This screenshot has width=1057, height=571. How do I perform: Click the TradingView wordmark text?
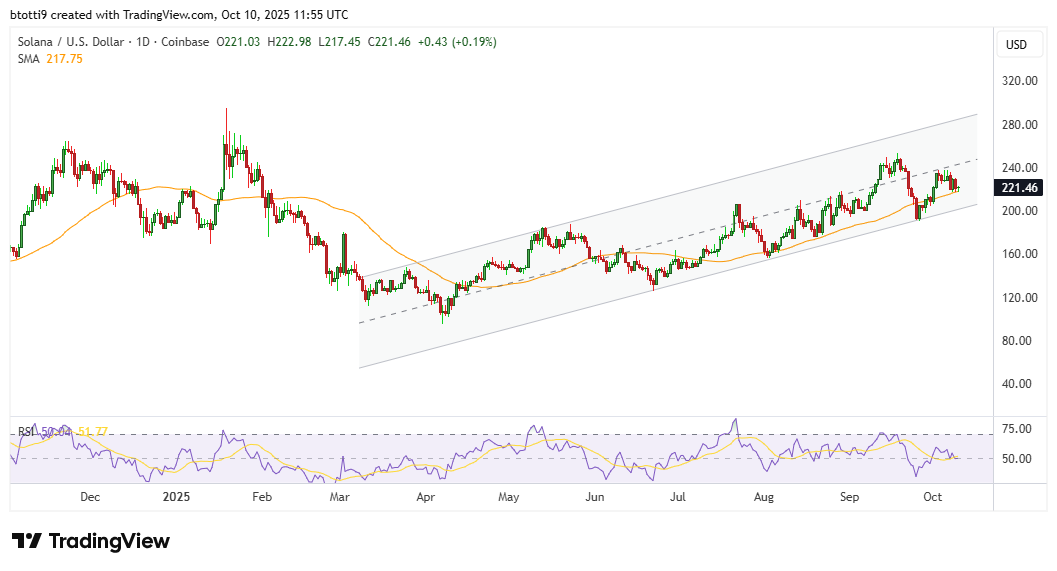coord(109,541)
